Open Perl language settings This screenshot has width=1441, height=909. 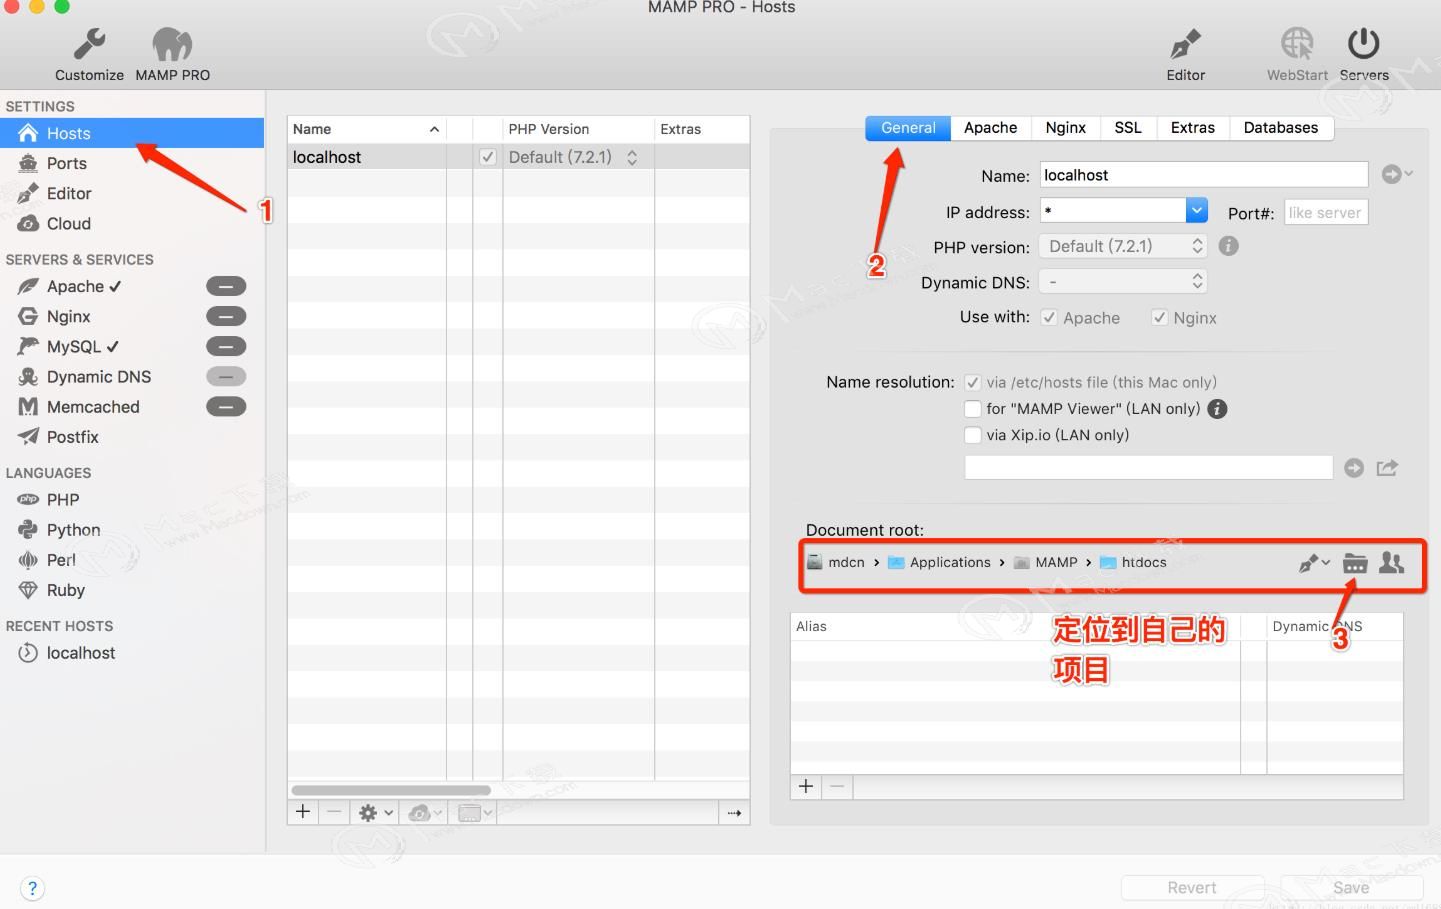(61, 559)
